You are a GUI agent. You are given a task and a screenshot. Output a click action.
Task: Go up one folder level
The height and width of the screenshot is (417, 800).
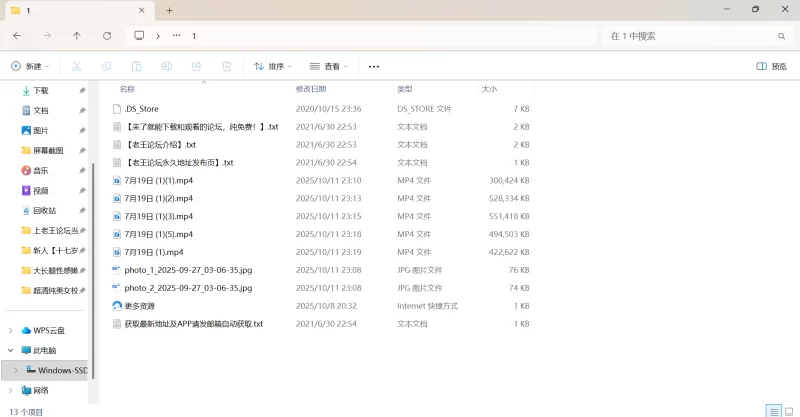(x=77, y=35)
